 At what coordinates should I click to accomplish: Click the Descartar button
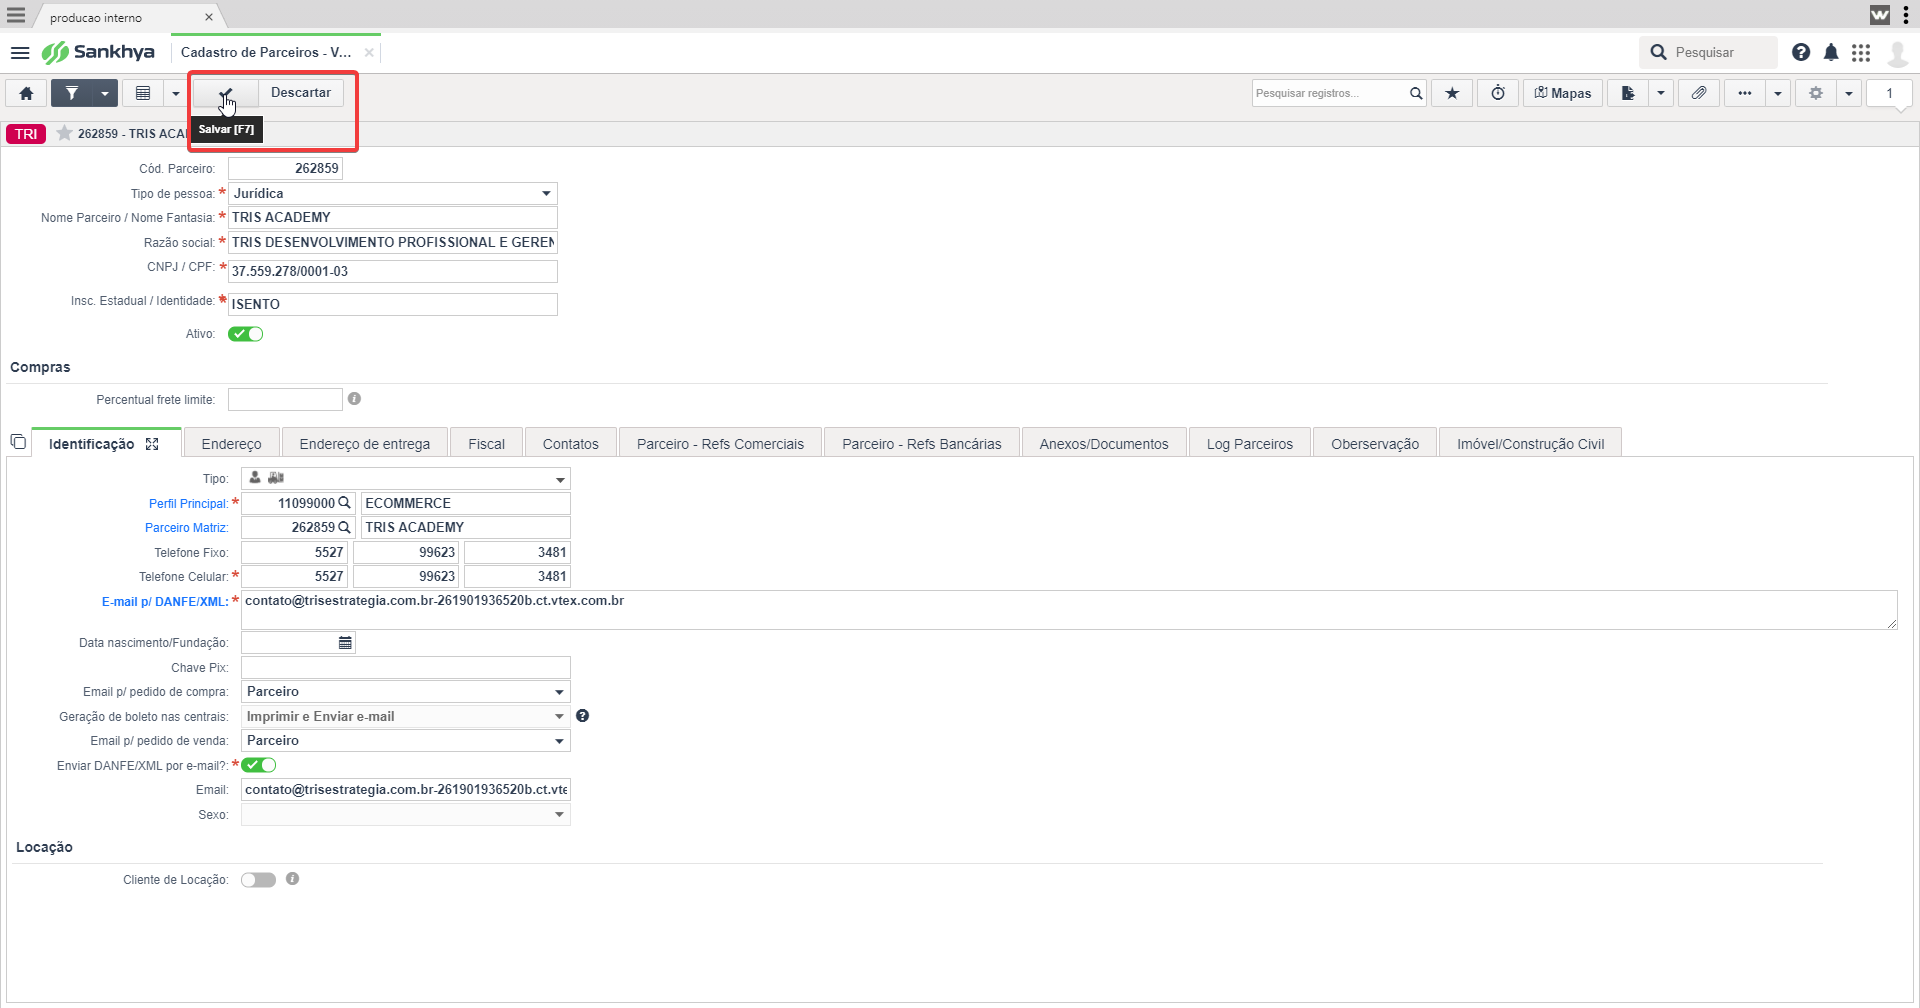pyautogui.click(x=301, y=93)
